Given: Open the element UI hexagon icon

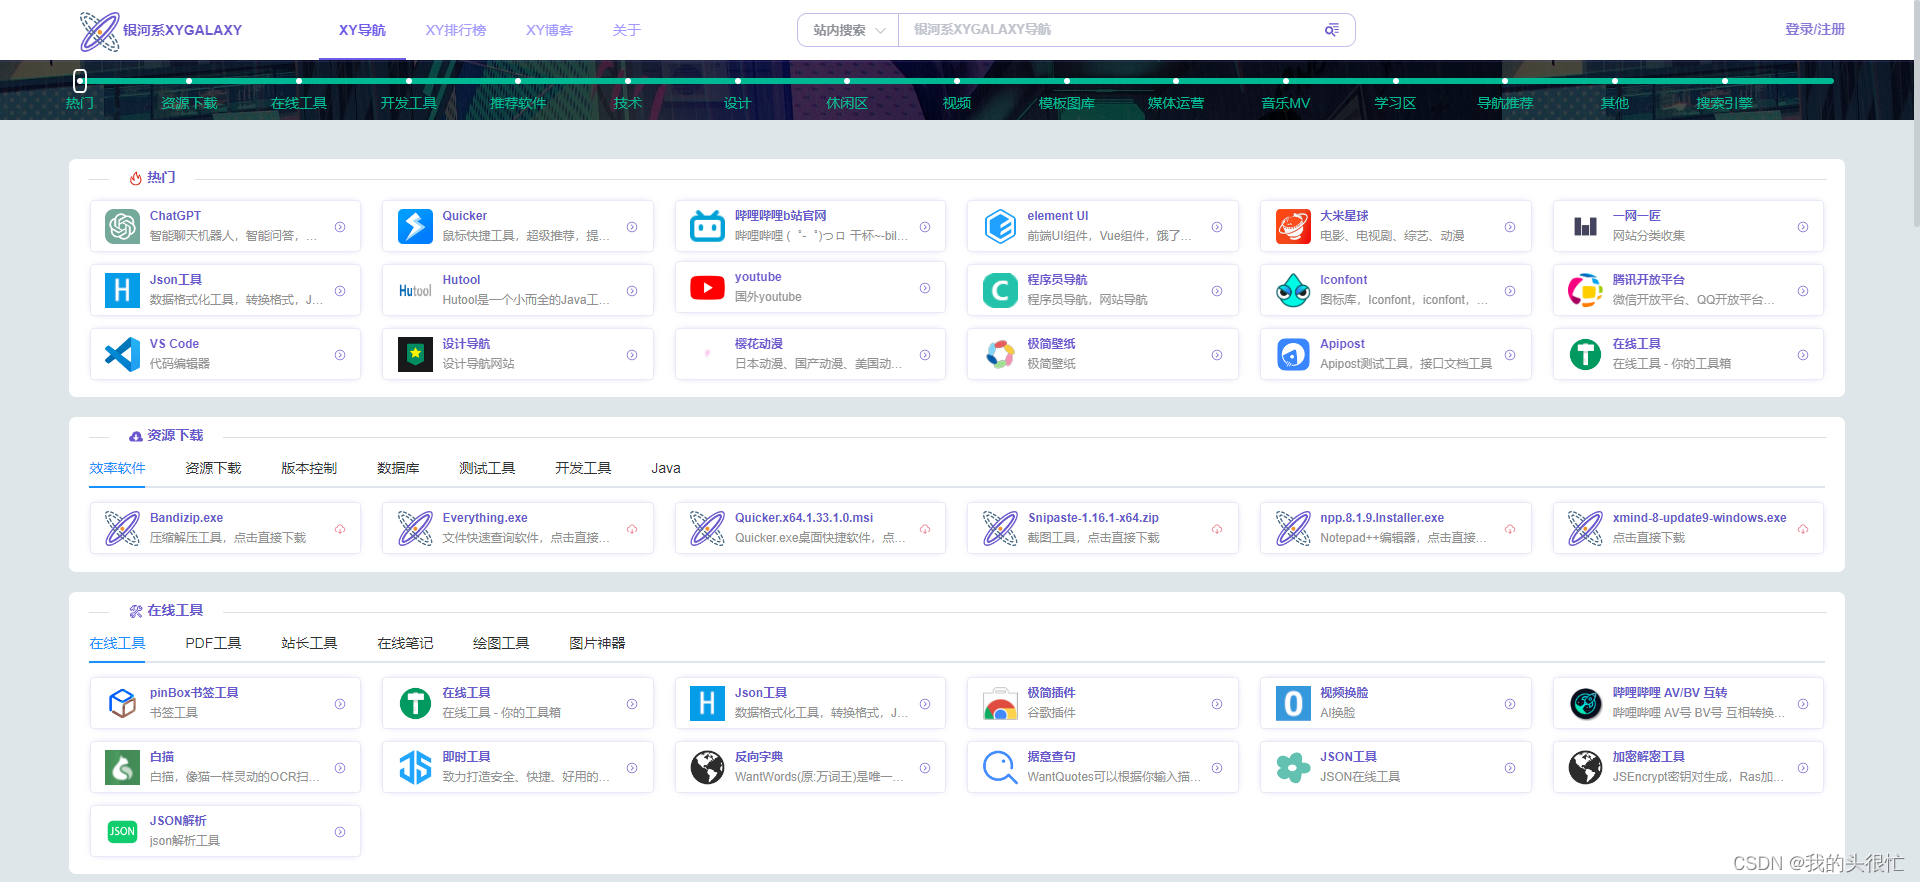Looking at the screenshot, I should (1000, 226).
